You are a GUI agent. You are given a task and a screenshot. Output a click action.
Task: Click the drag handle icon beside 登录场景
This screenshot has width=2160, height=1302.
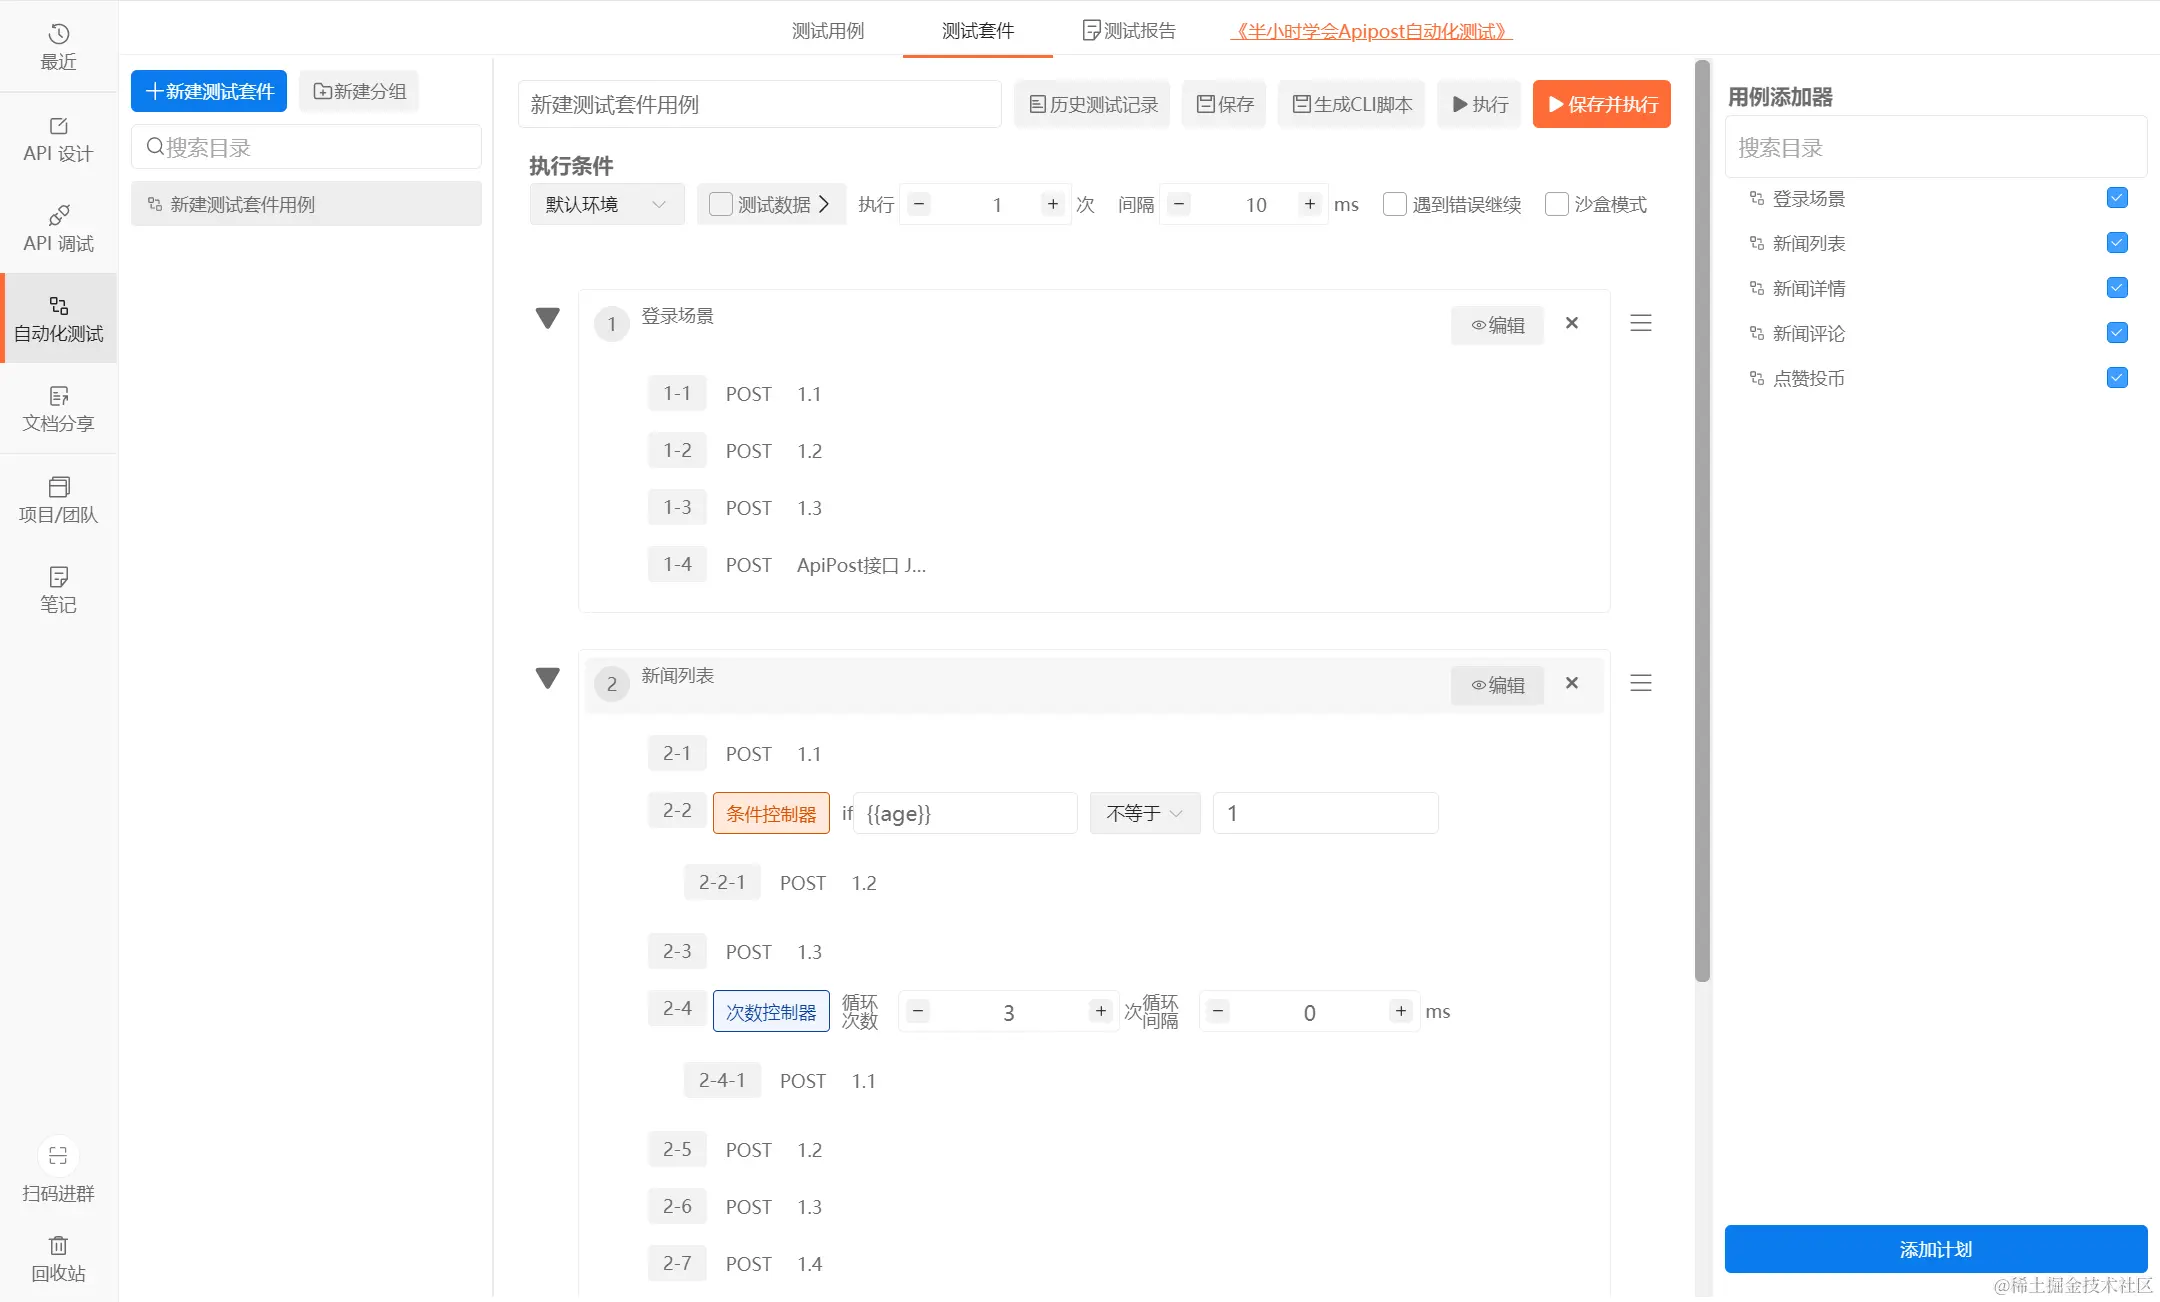[1640, 323]
